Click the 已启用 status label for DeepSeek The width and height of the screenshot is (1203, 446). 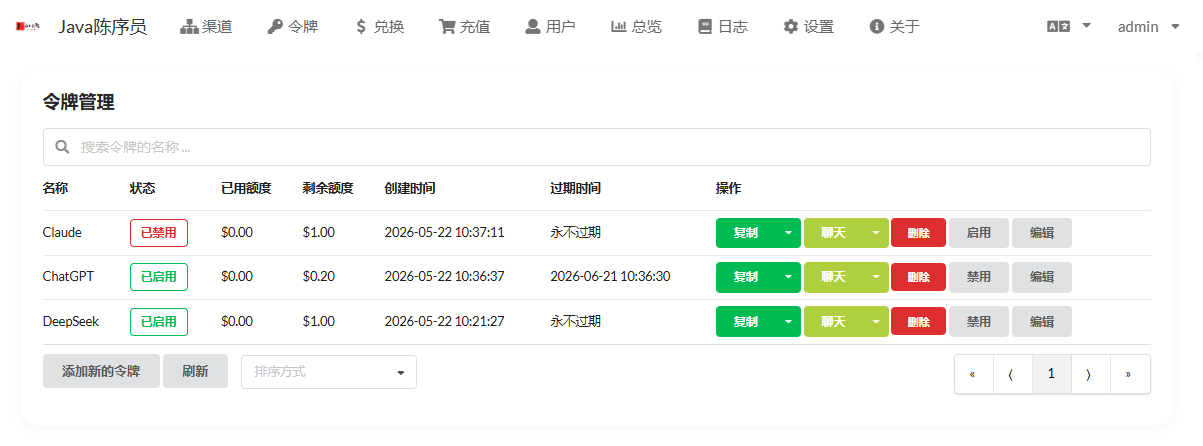159,322
